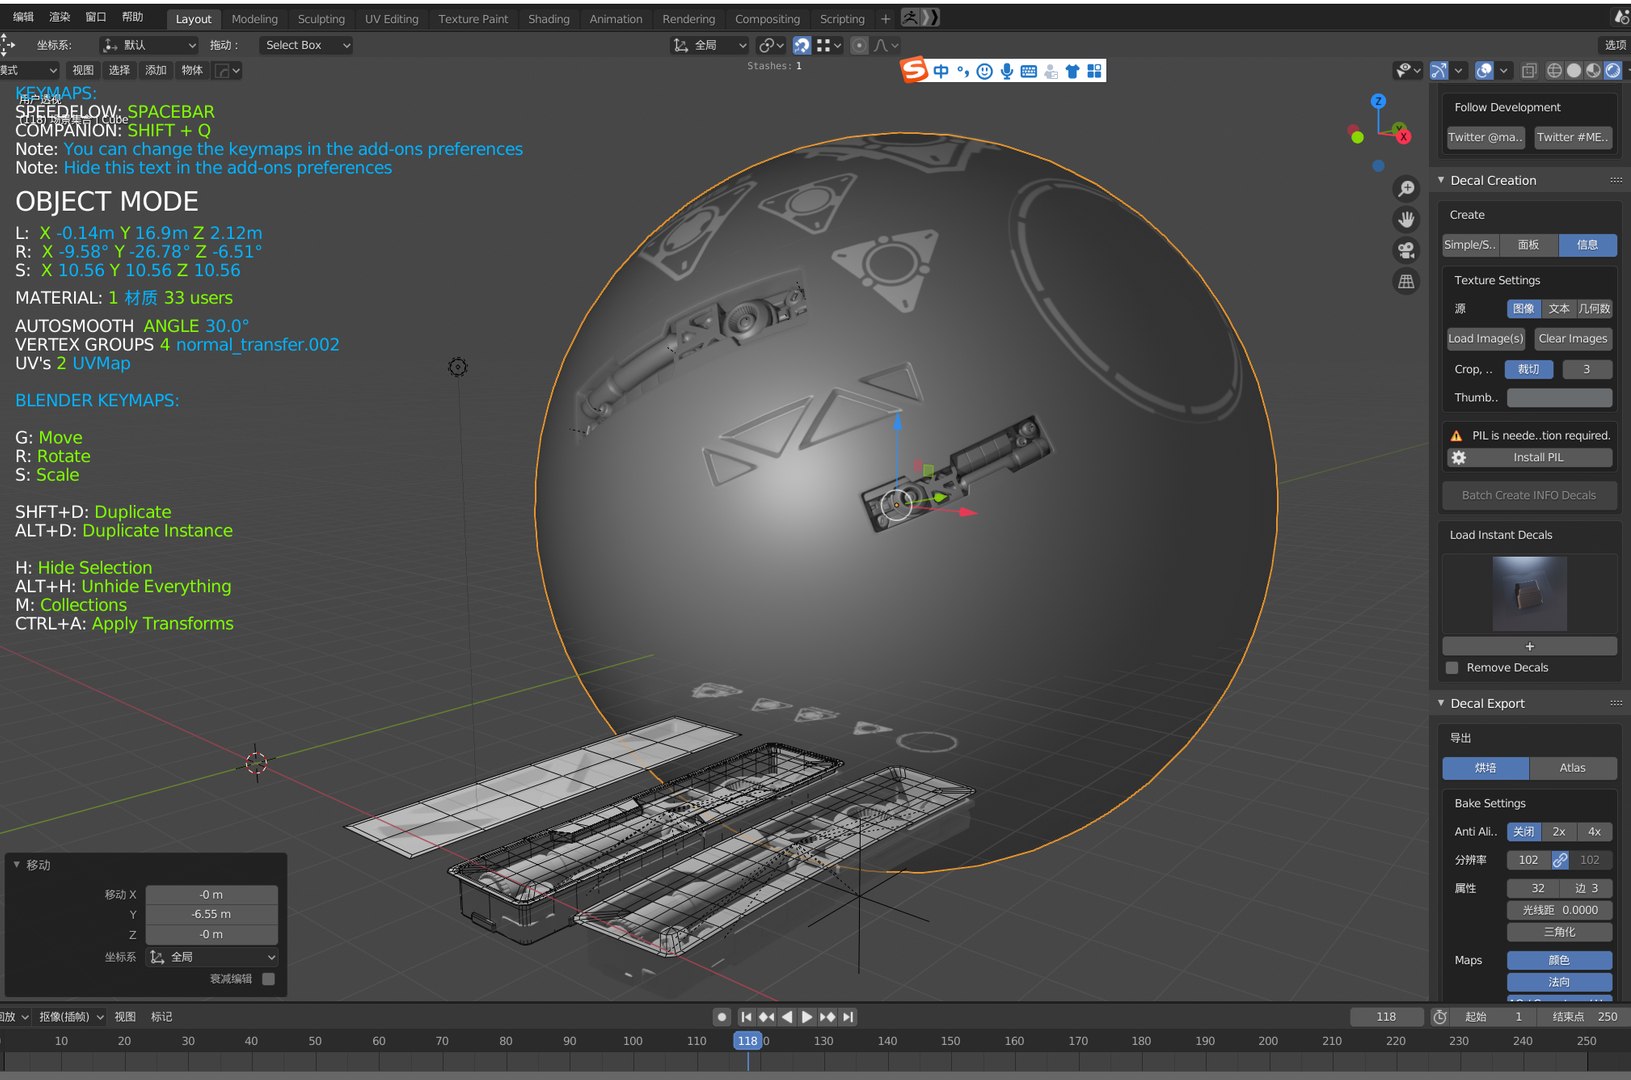The image size is (1631, 1080).
Task: Switch to the Modeling workspace tab
Action: click(254, 19)
